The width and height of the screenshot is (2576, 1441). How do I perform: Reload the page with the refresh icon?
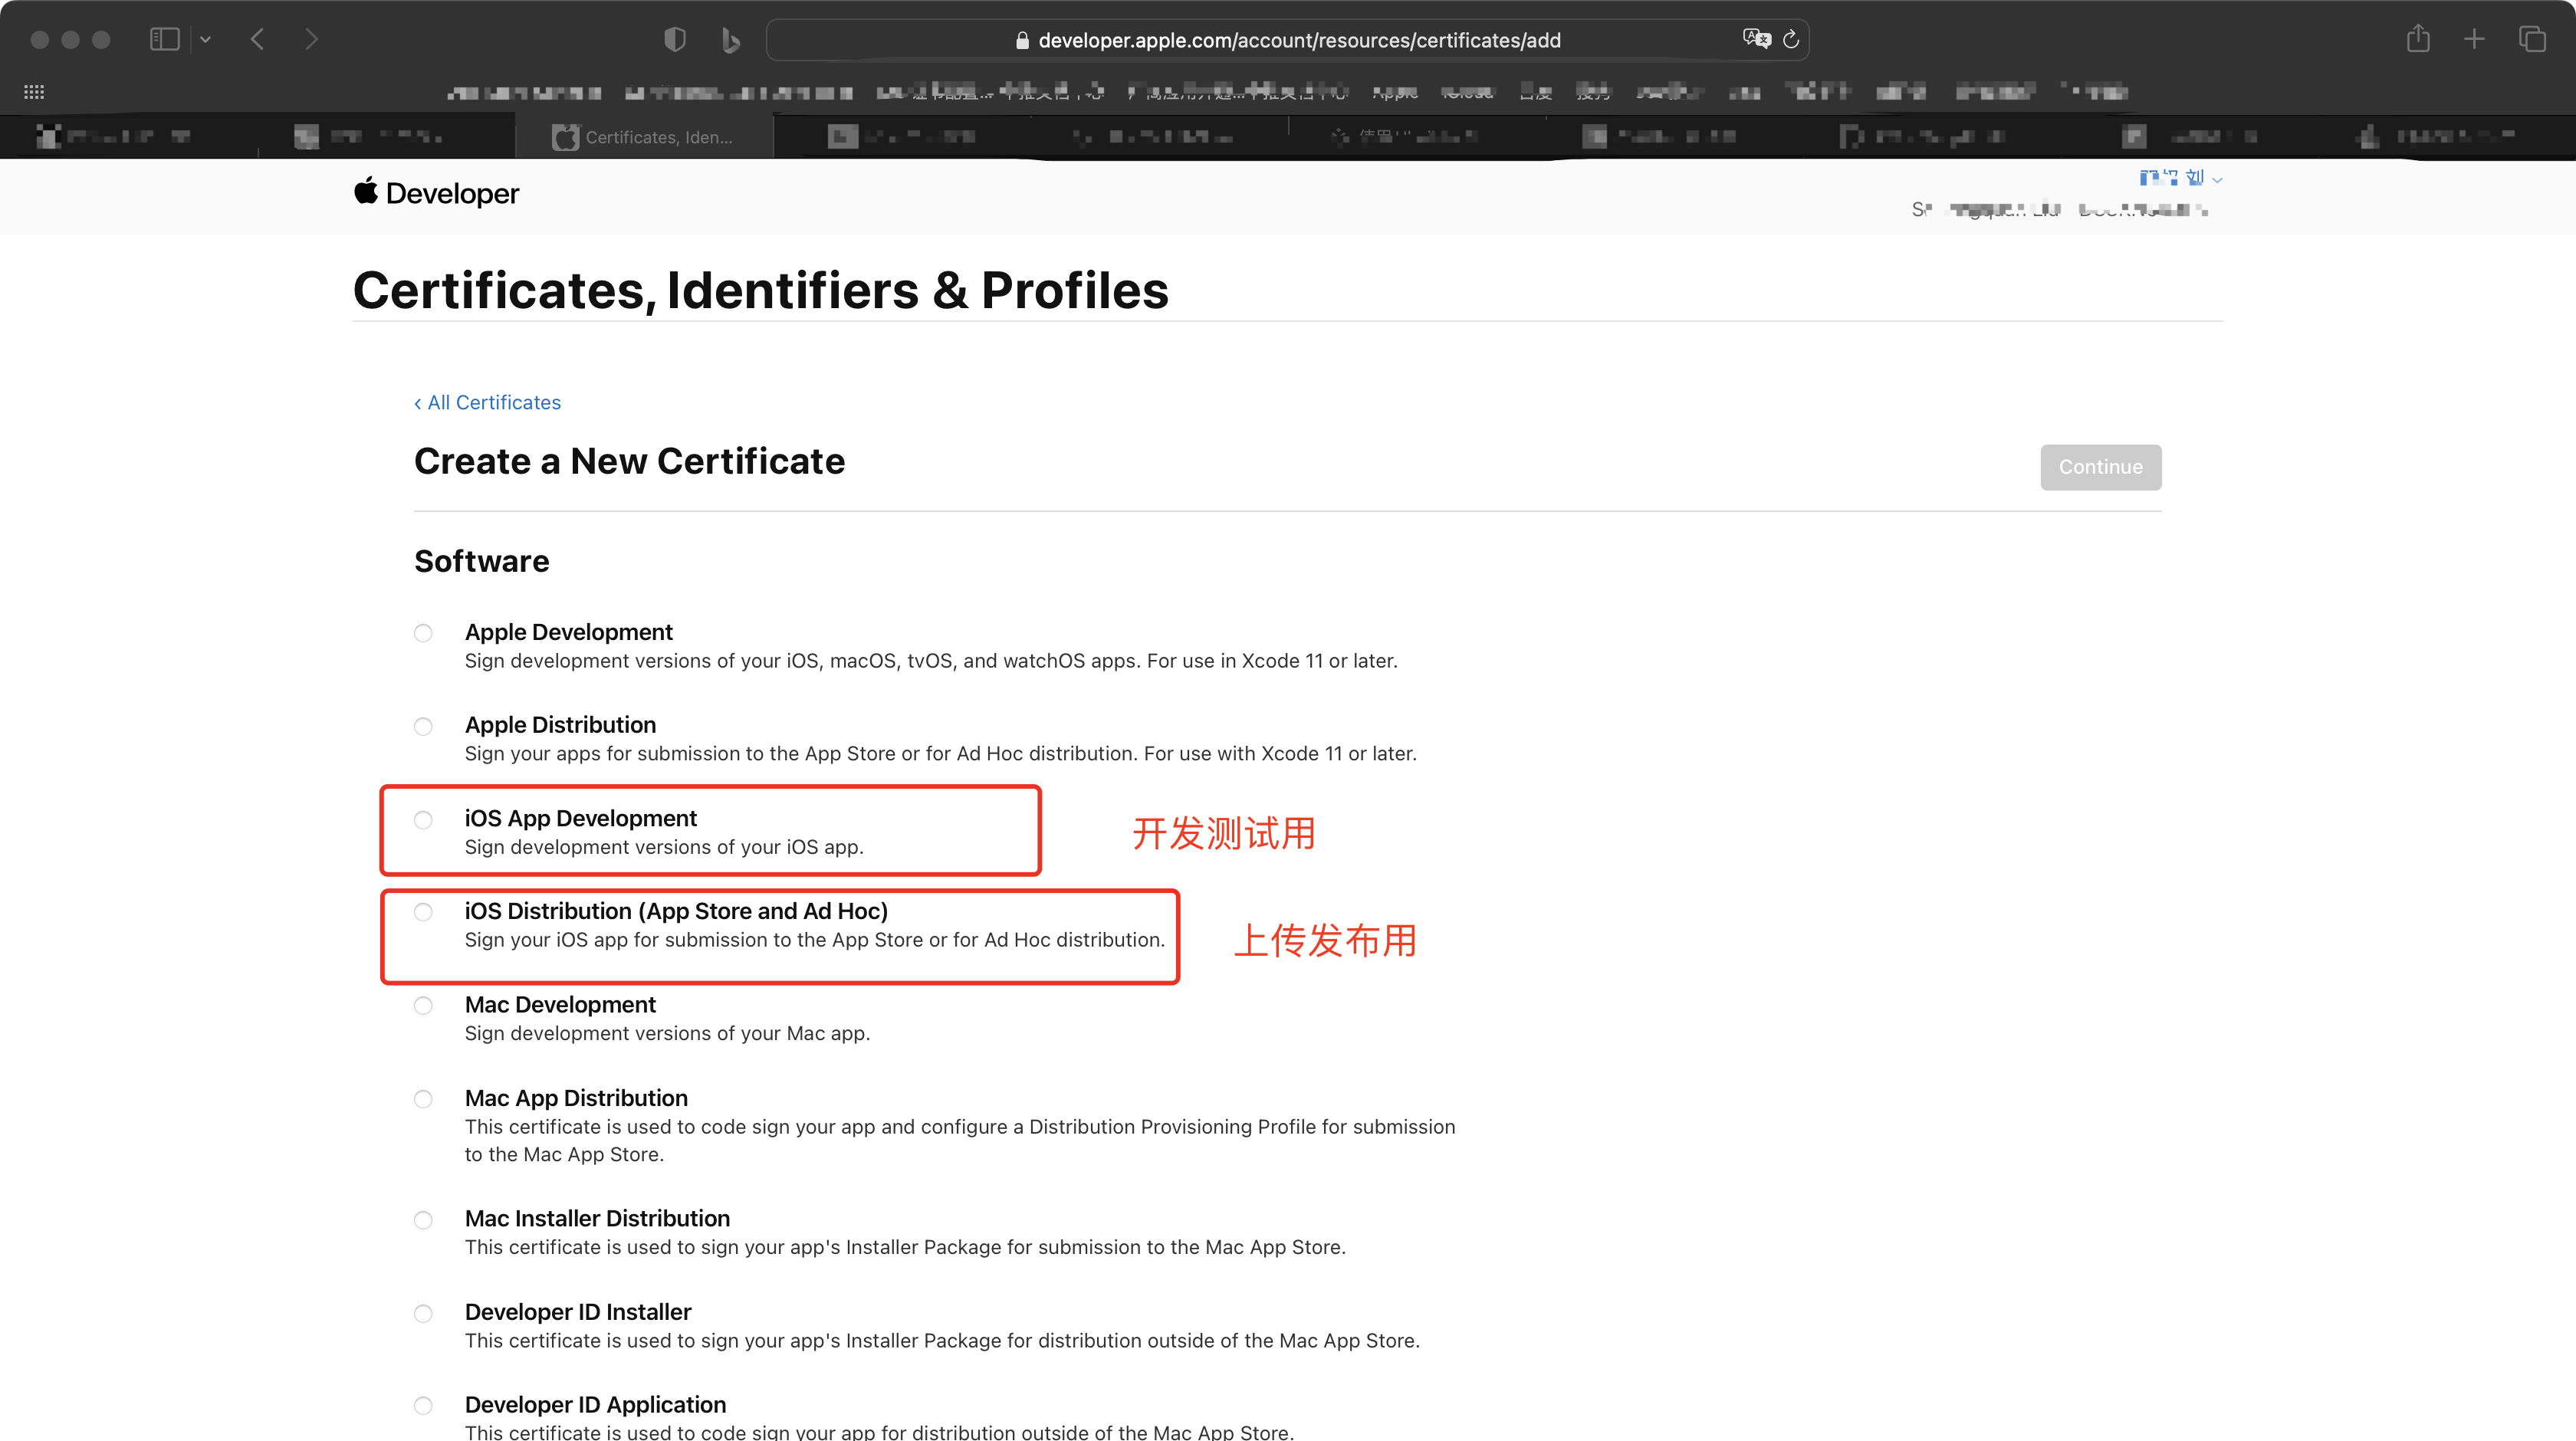tap(1790, 39)
